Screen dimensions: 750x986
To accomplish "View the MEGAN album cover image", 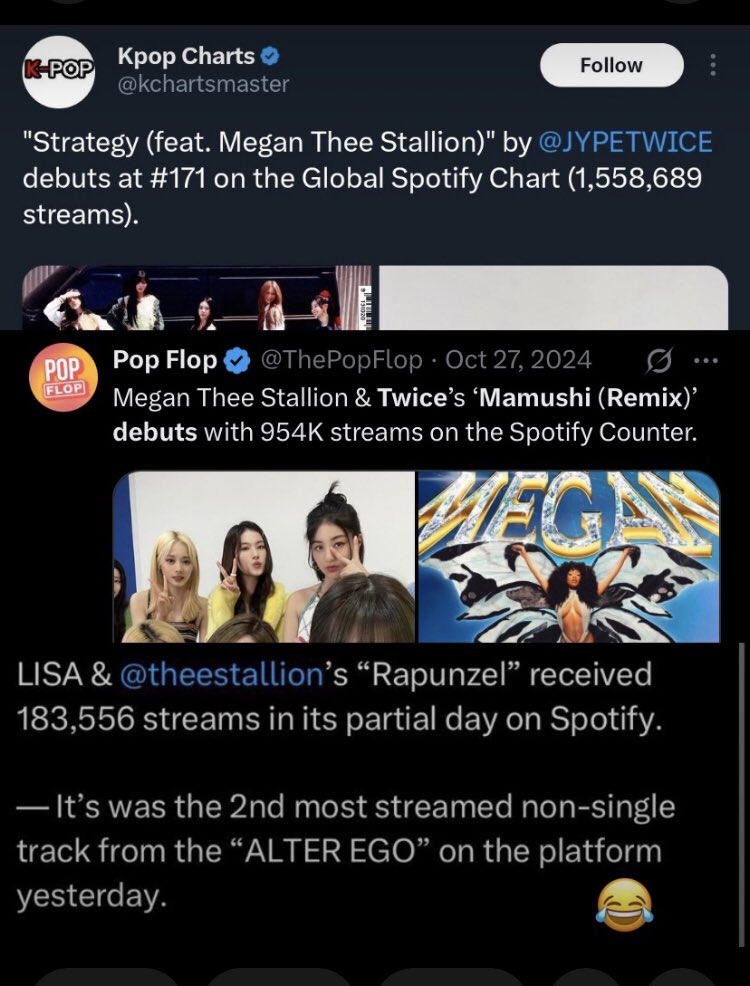I will (x=569, y=557).
